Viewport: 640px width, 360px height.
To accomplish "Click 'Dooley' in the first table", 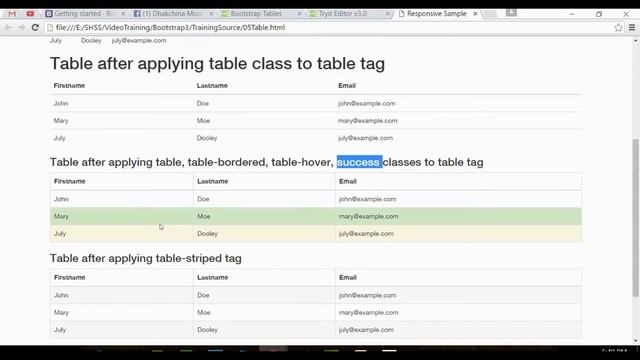I will pos(207,138).
